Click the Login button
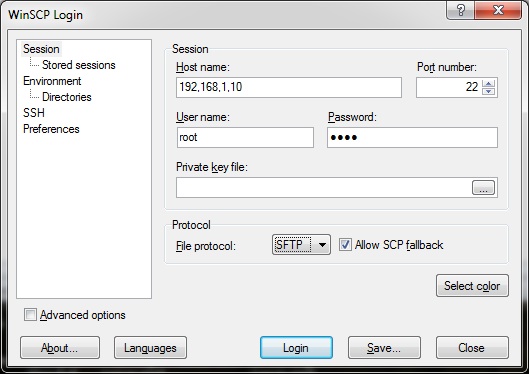 296,348
